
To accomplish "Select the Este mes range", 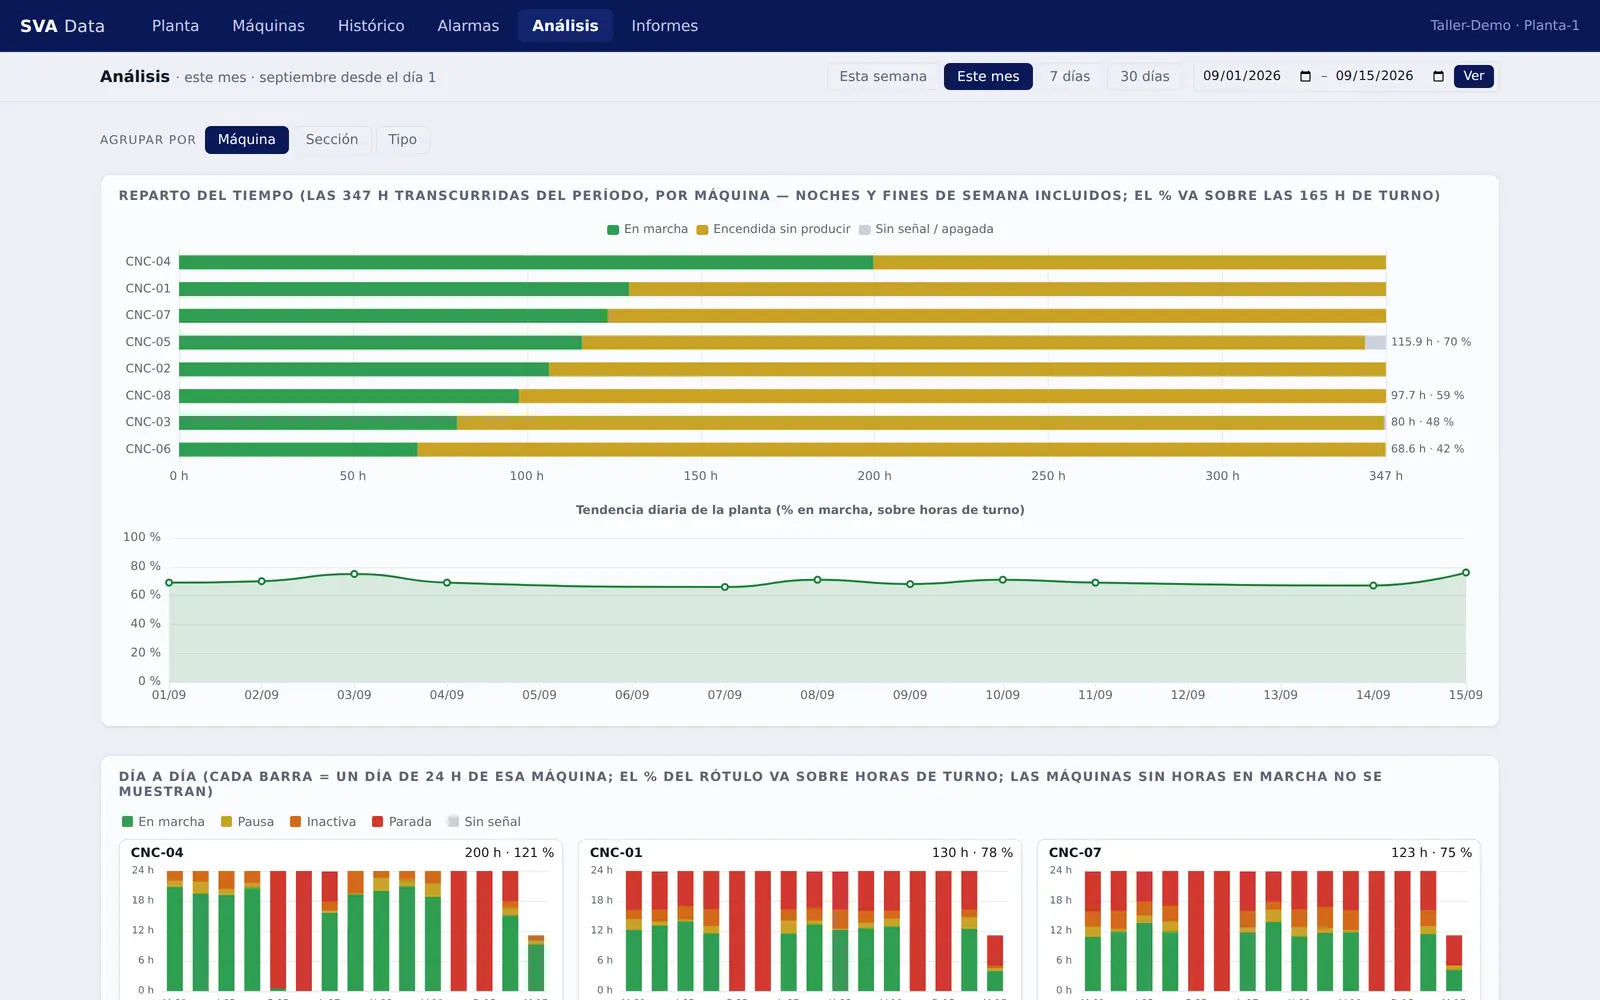I will click(x=988, y=76).
